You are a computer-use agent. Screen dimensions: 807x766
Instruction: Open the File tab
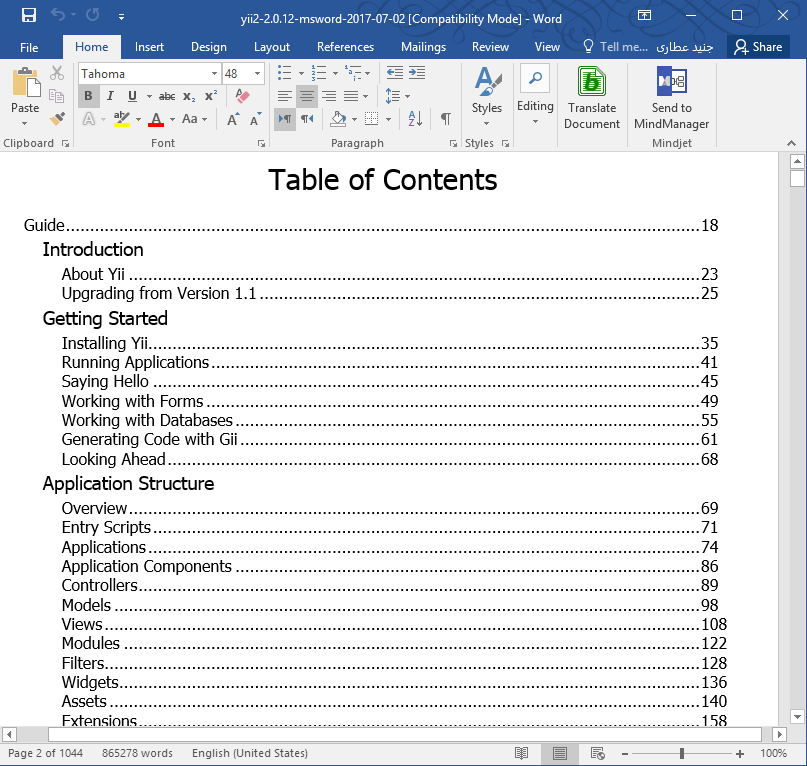pos(29,47)
